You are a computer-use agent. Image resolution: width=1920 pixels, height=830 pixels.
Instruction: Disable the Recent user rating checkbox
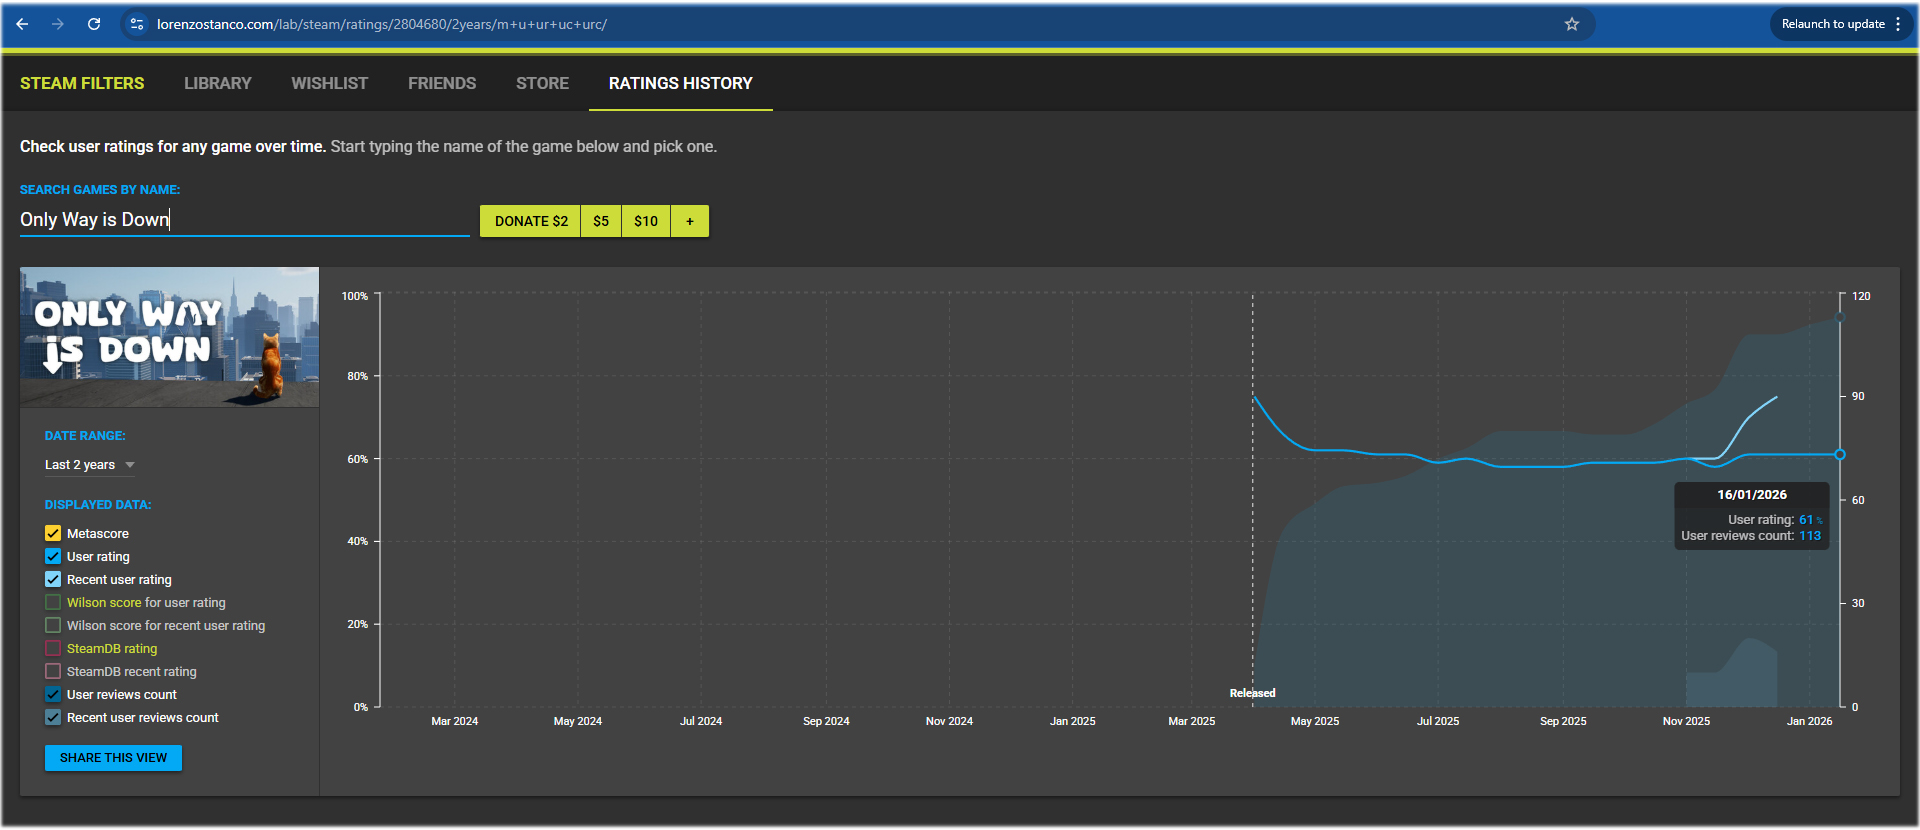coord(53,580)
